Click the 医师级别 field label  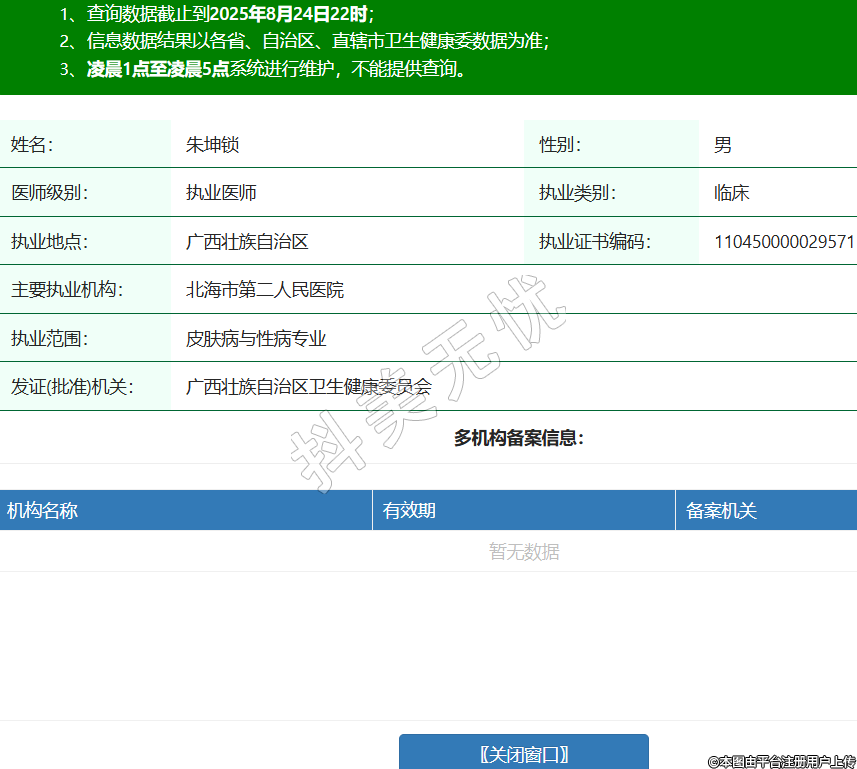[49, 193]
